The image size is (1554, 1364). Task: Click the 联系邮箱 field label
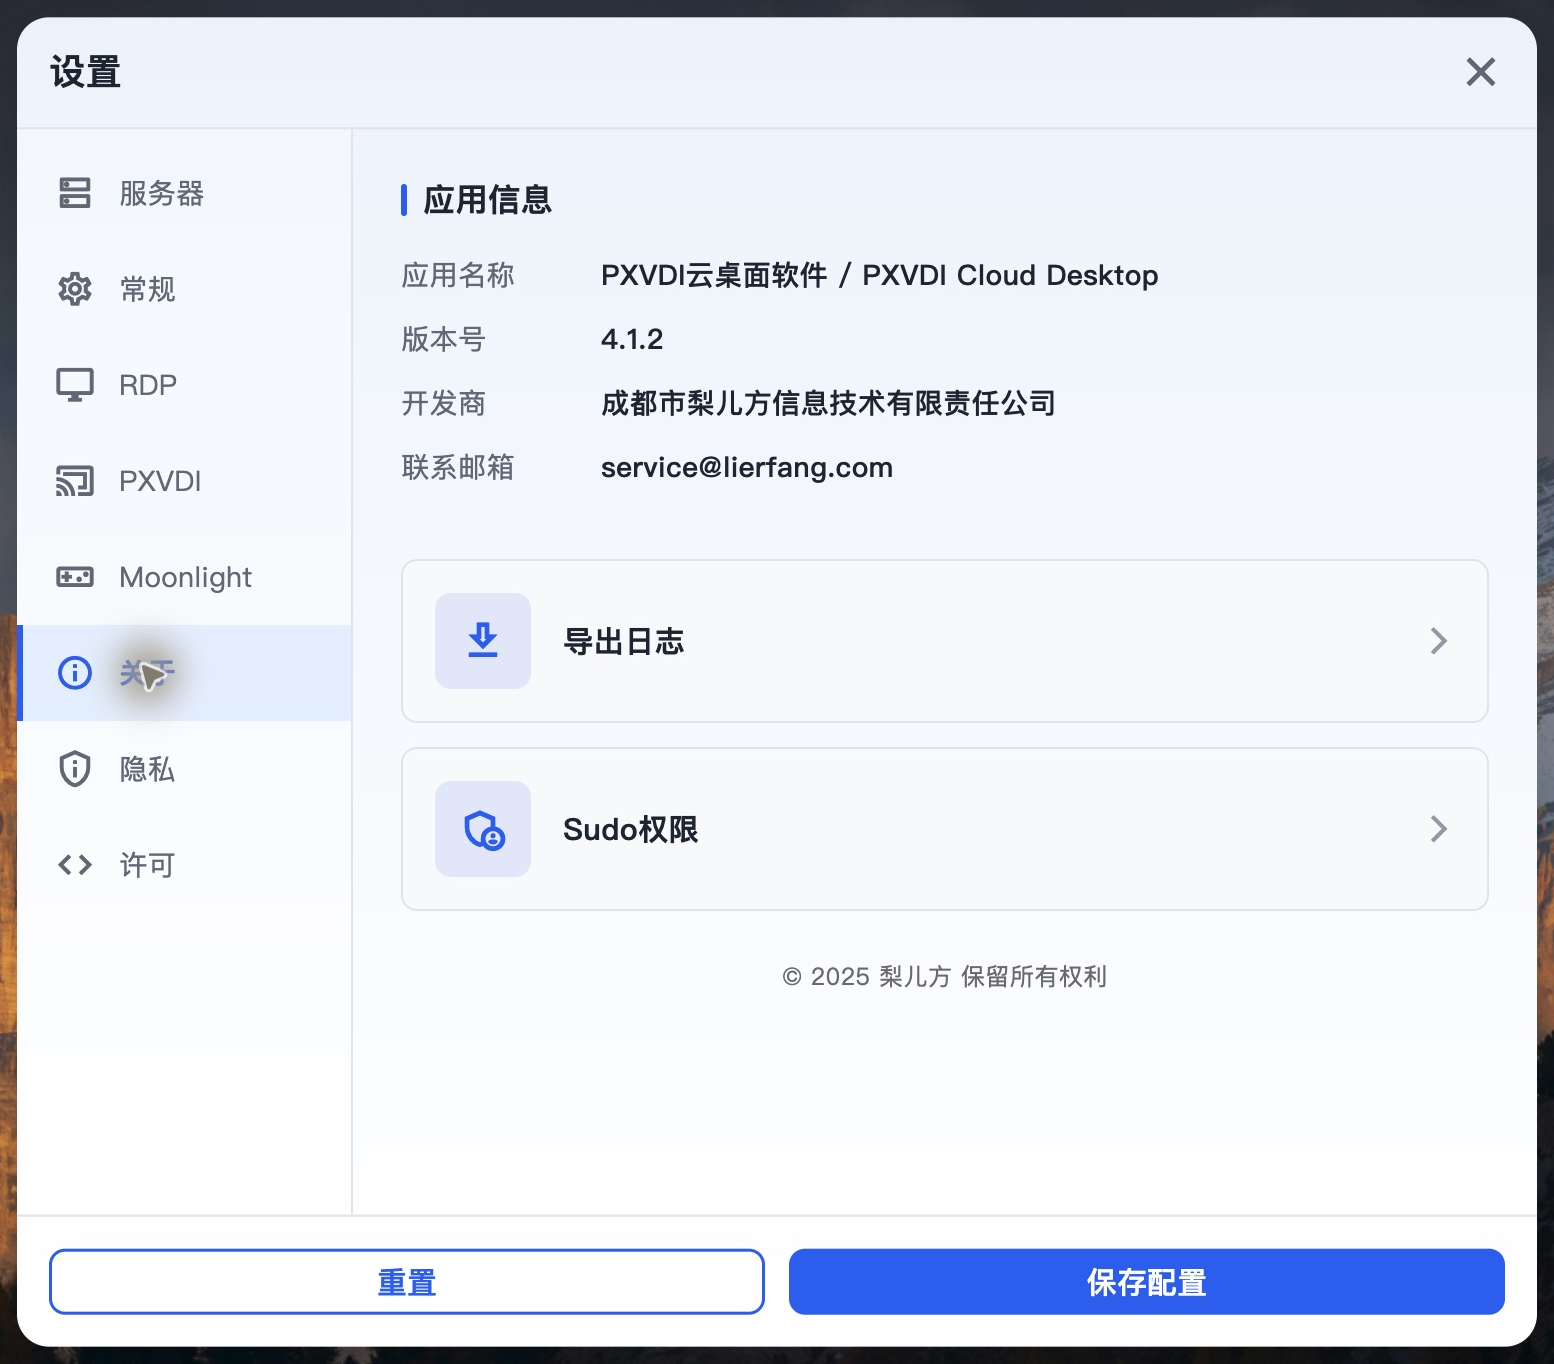pos(458,467)
